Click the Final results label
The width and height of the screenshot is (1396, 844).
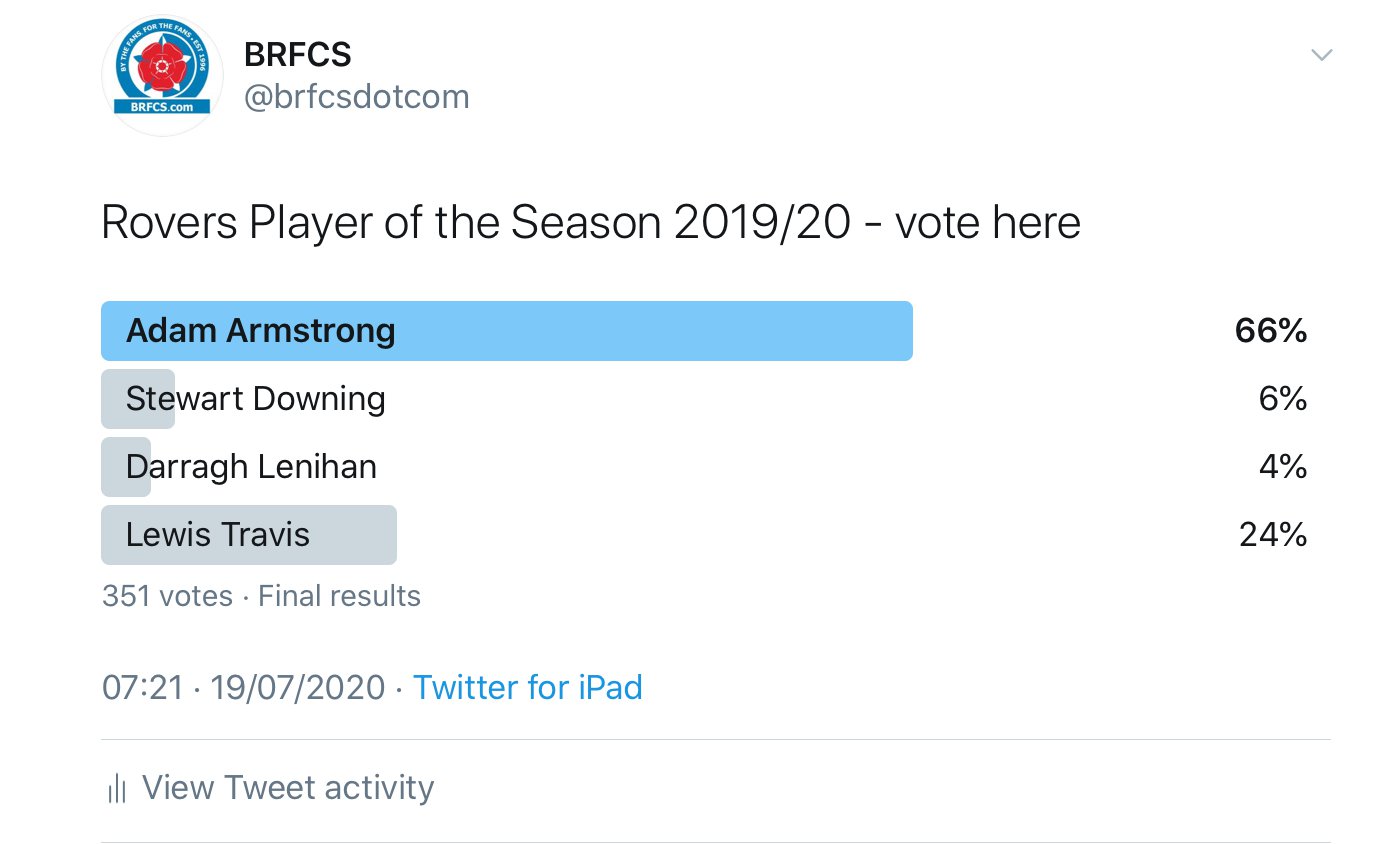339,596
